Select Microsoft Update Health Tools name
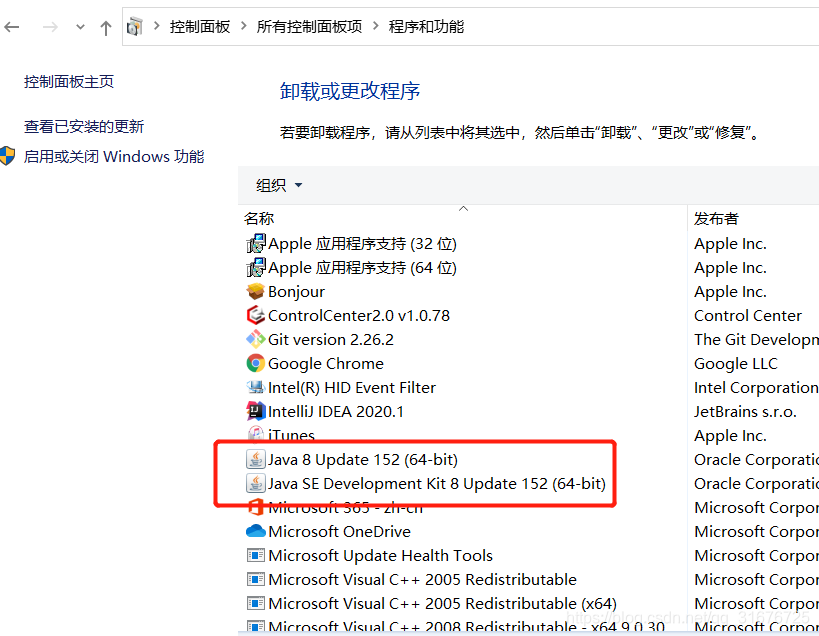This screenshot has height=636, width=819. [x=381, y=556]
